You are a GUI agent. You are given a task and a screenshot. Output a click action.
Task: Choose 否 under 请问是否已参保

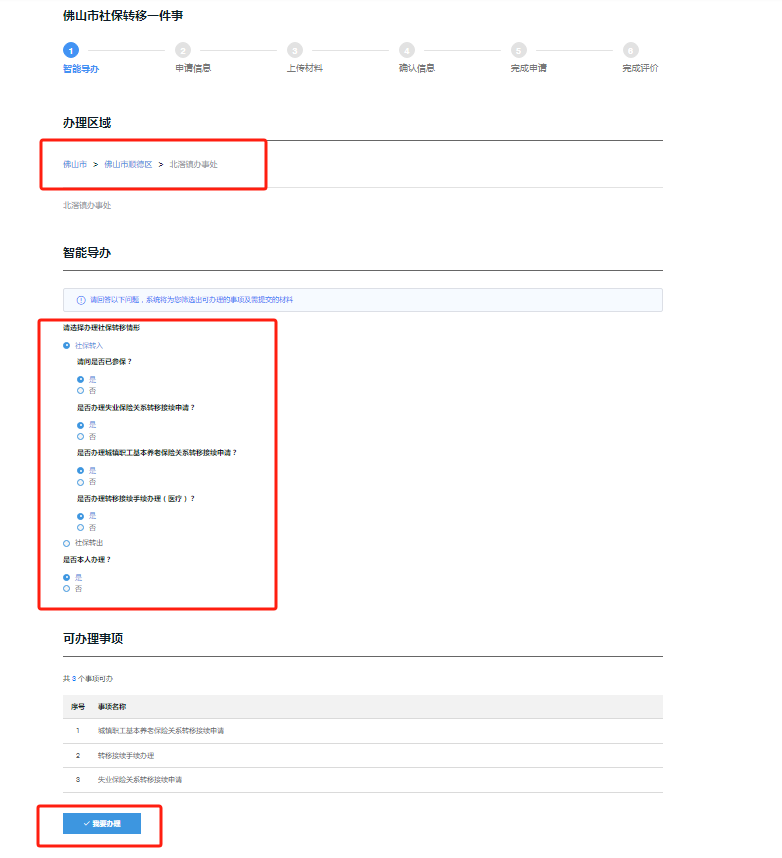(x=81, y=391)
